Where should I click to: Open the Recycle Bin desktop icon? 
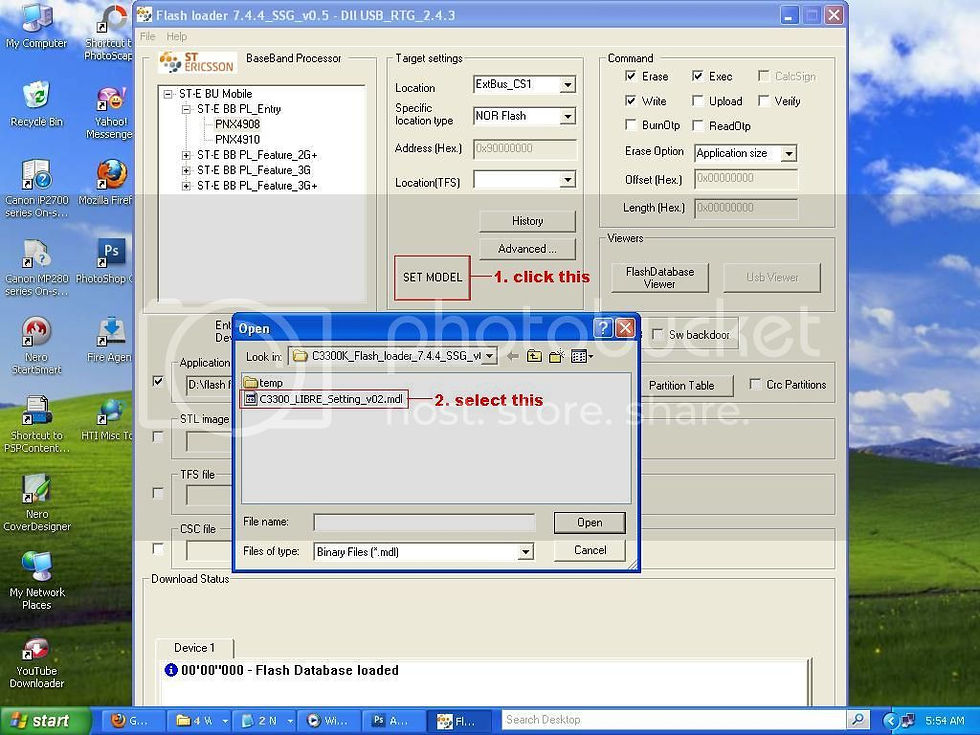tap(36, 103)
